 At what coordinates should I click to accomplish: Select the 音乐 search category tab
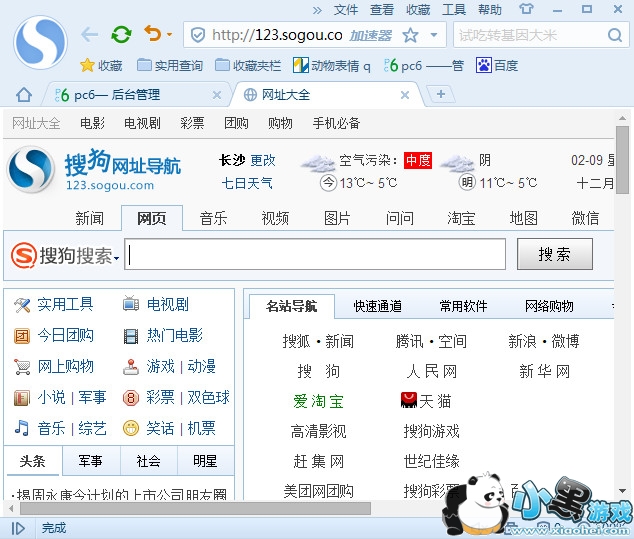click(213, 218)
